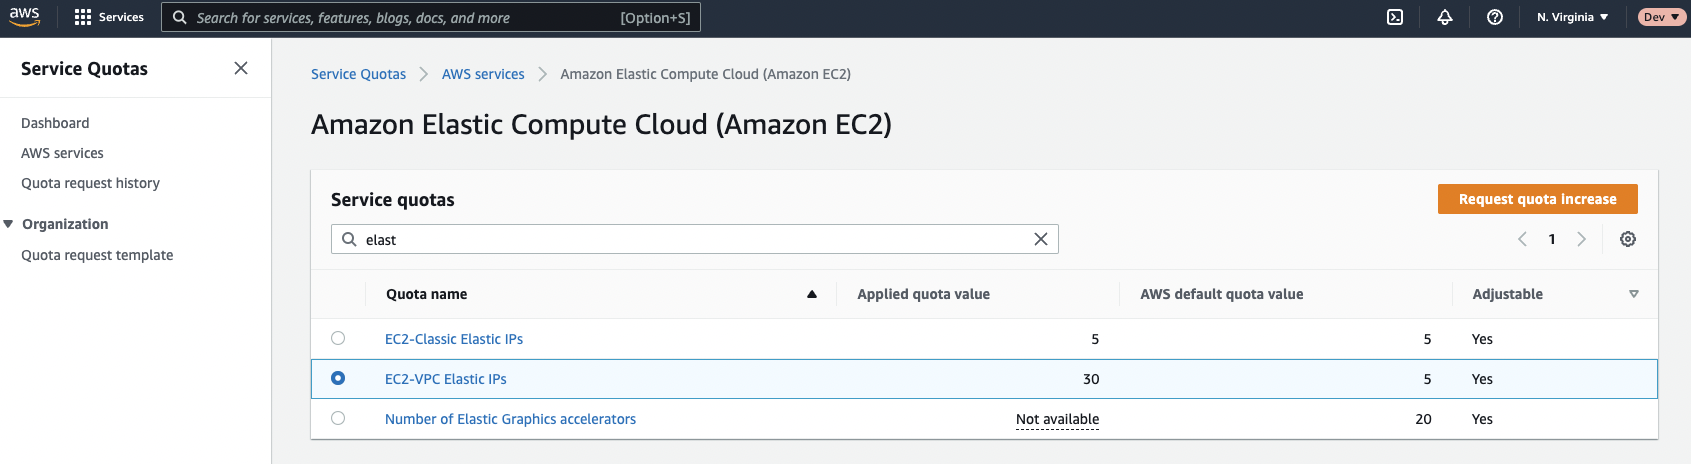Screen dimensions: 1691x464
Task: Select the EC2-Classic Elastic IPs radio button
Action: coord(338,338)
